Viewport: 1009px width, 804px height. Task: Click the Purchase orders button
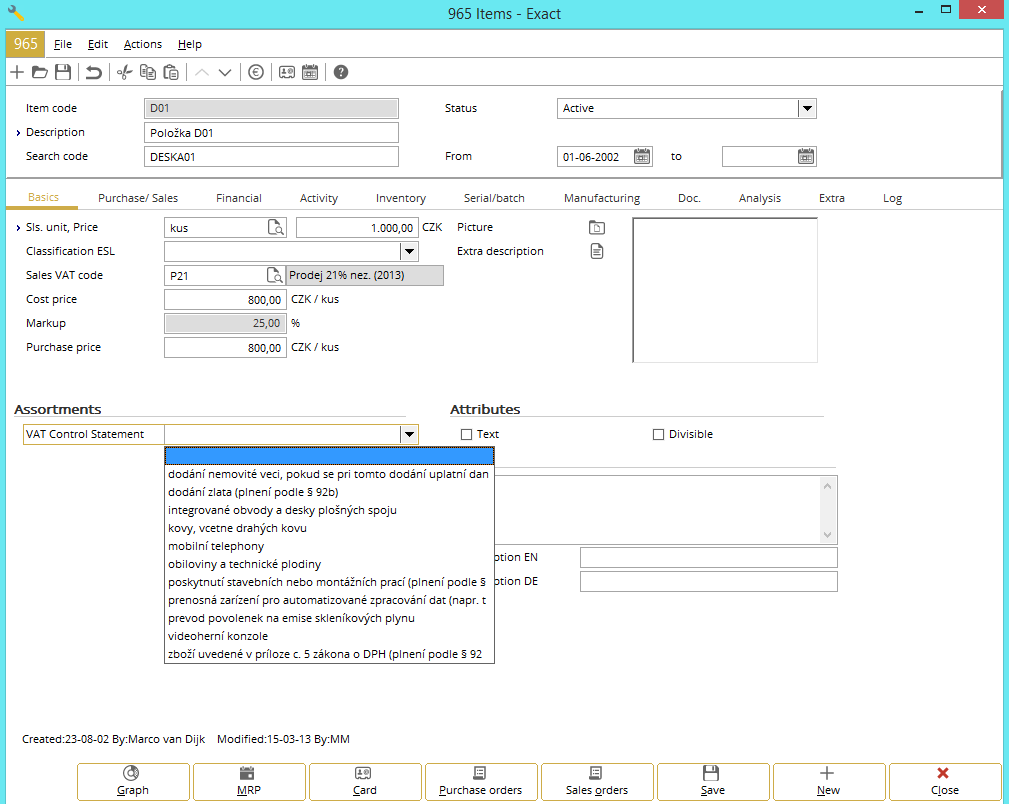pyautogui.click(x=481, y=781)
